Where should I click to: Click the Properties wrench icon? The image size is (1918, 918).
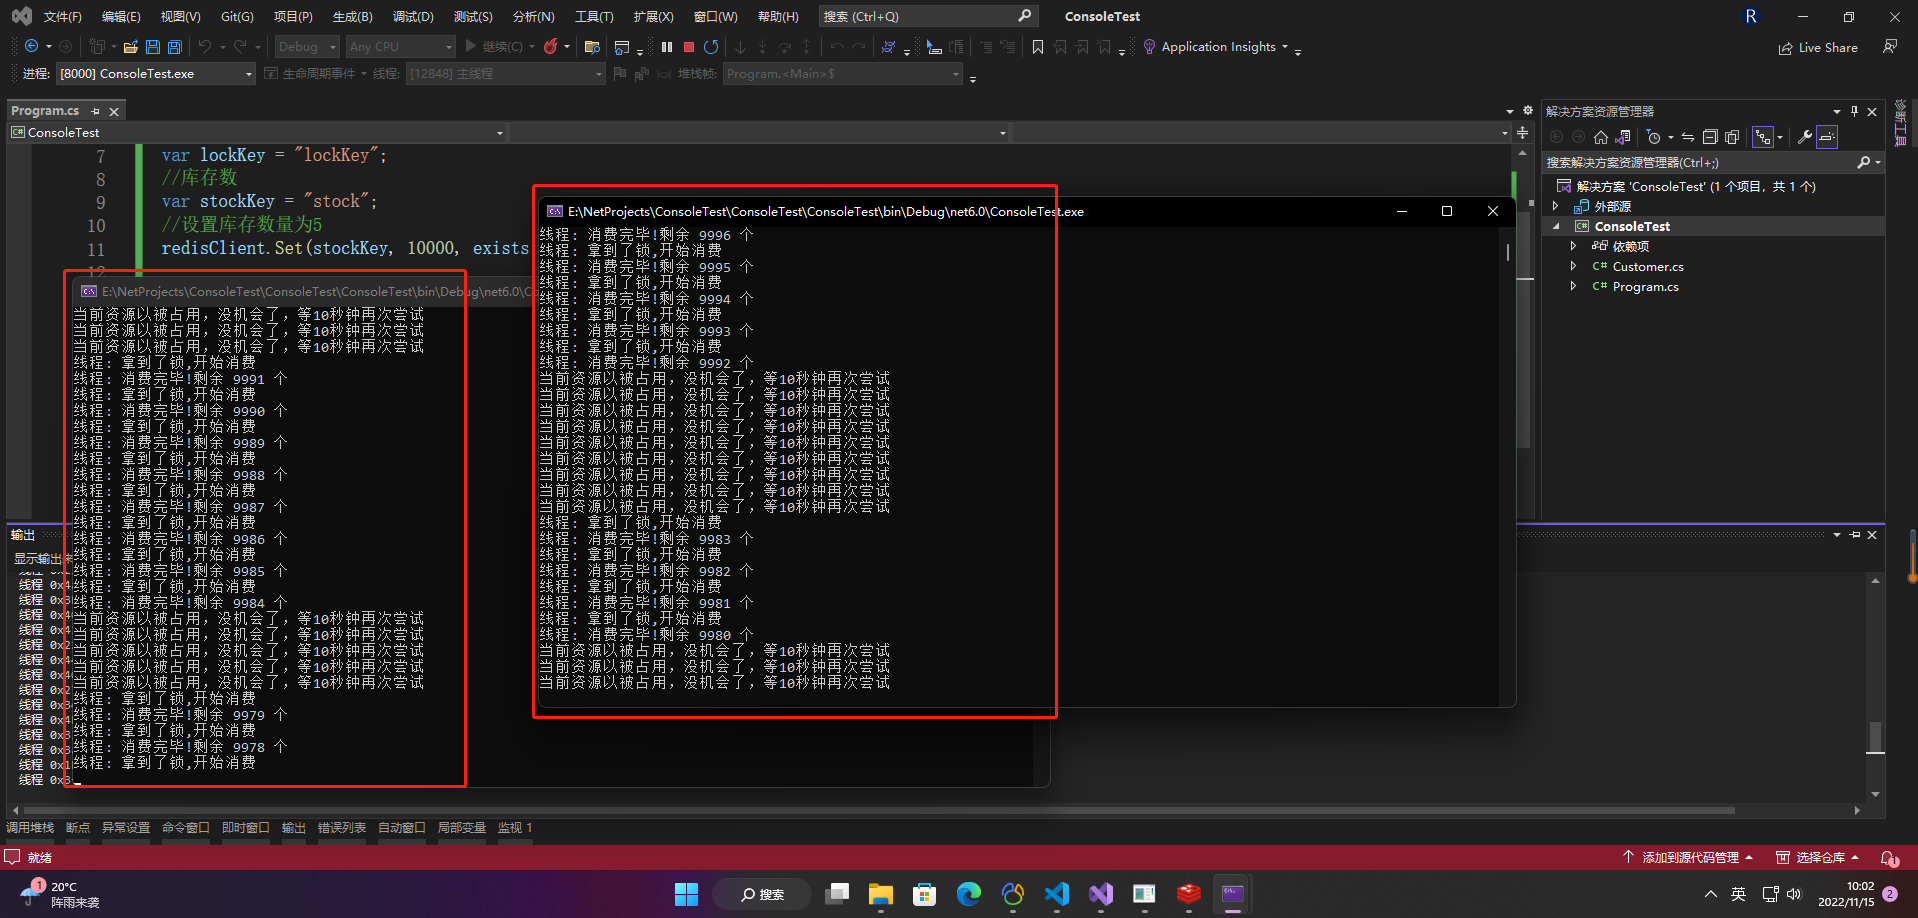click(x=1805, y=137)
